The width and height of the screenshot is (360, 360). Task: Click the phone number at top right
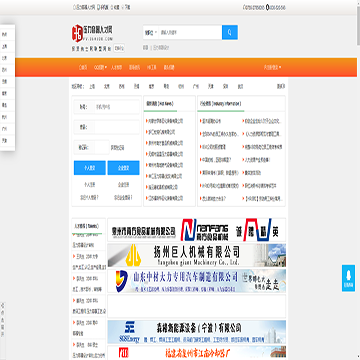pos(254,7)
